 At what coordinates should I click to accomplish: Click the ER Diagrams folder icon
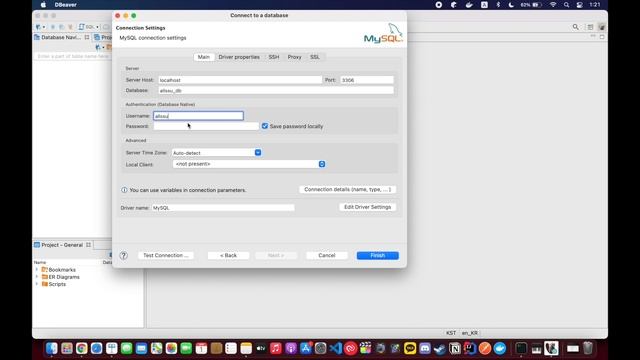[45, 277]
